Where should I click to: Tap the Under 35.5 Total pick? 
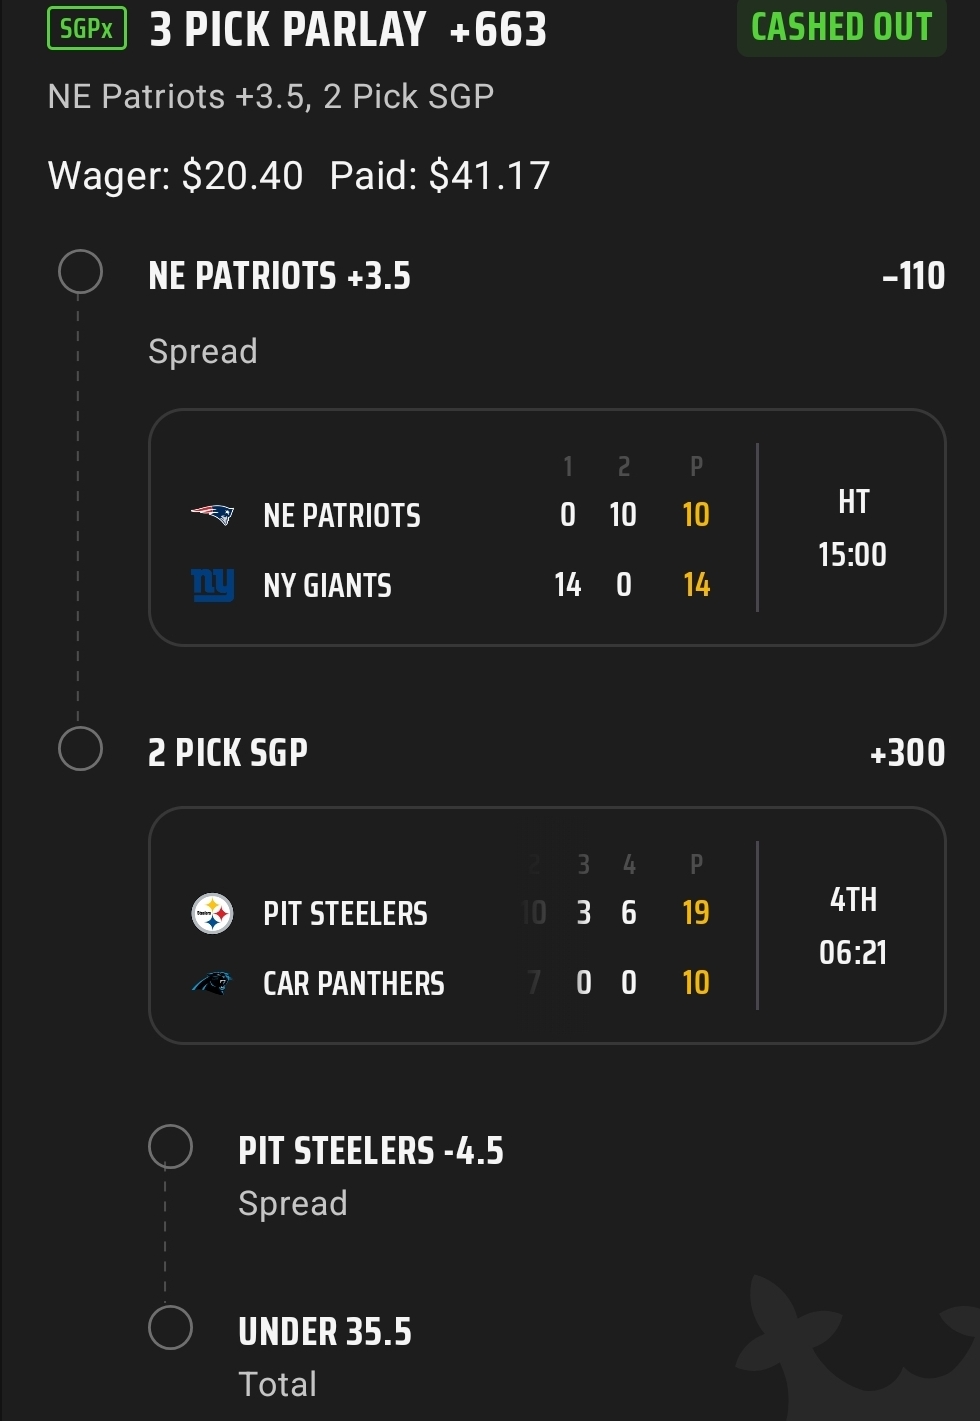tap(325, 1333)
